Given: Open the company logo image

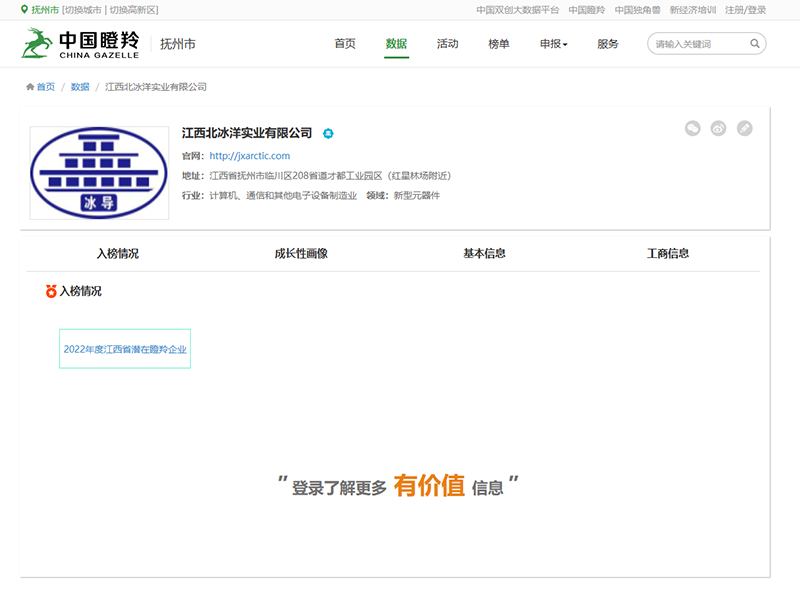Looking at the screenshot, I should pyautogui.click(x=99, y=173).
